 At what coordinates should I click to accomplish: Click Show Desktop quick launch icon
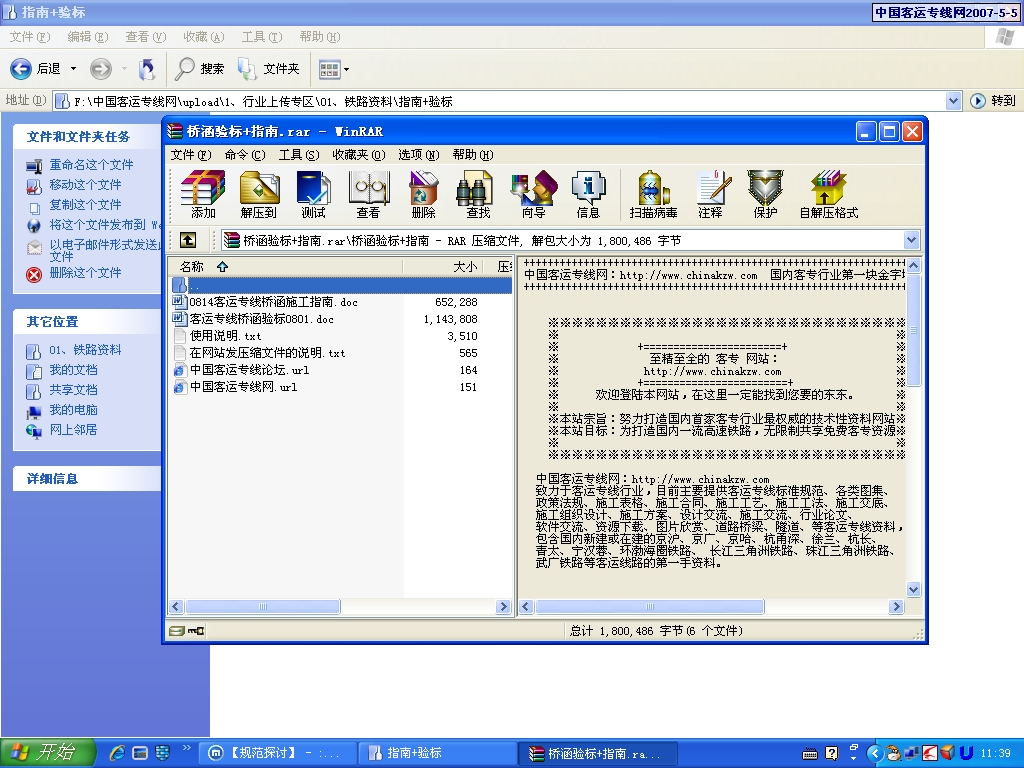(x=140, y=753)
